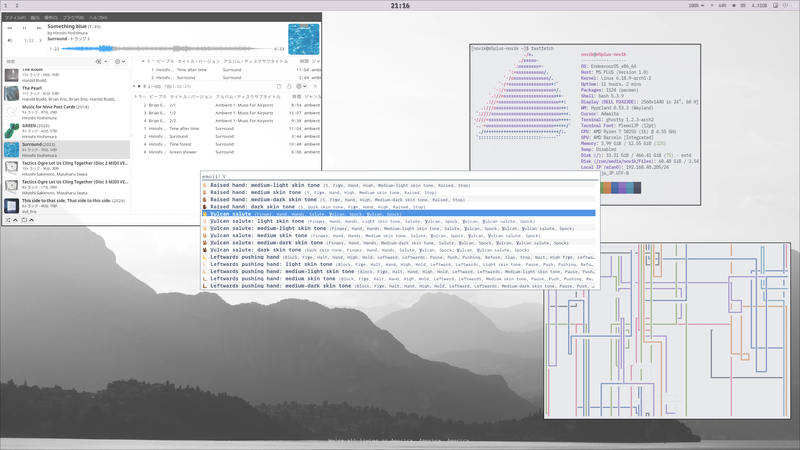Click the Something blue album cover art
This screenshot has height=450, width=800.
304,38
